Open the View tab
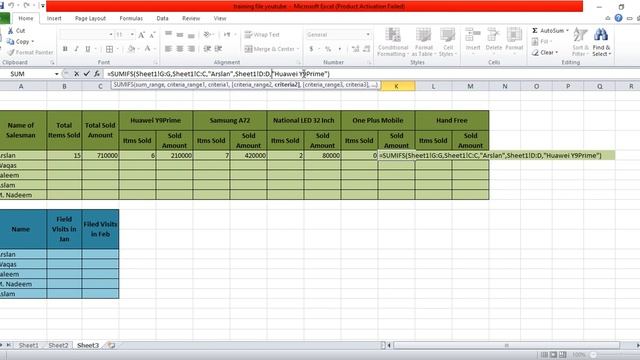Viewport: 640px width, 360px height. (220, 18)
